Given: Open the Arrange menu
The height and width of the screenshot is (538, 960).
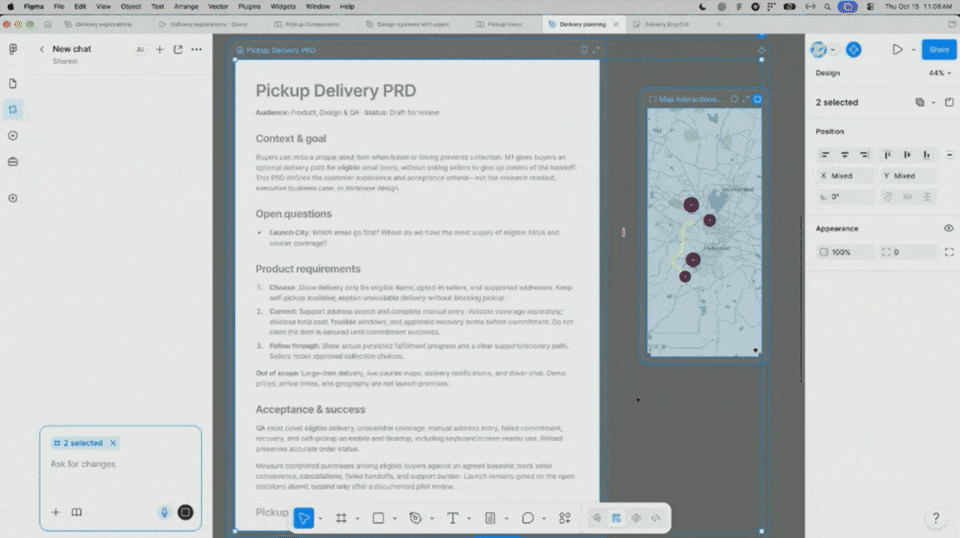Looking at the screenshot, I should coord(186,7).
